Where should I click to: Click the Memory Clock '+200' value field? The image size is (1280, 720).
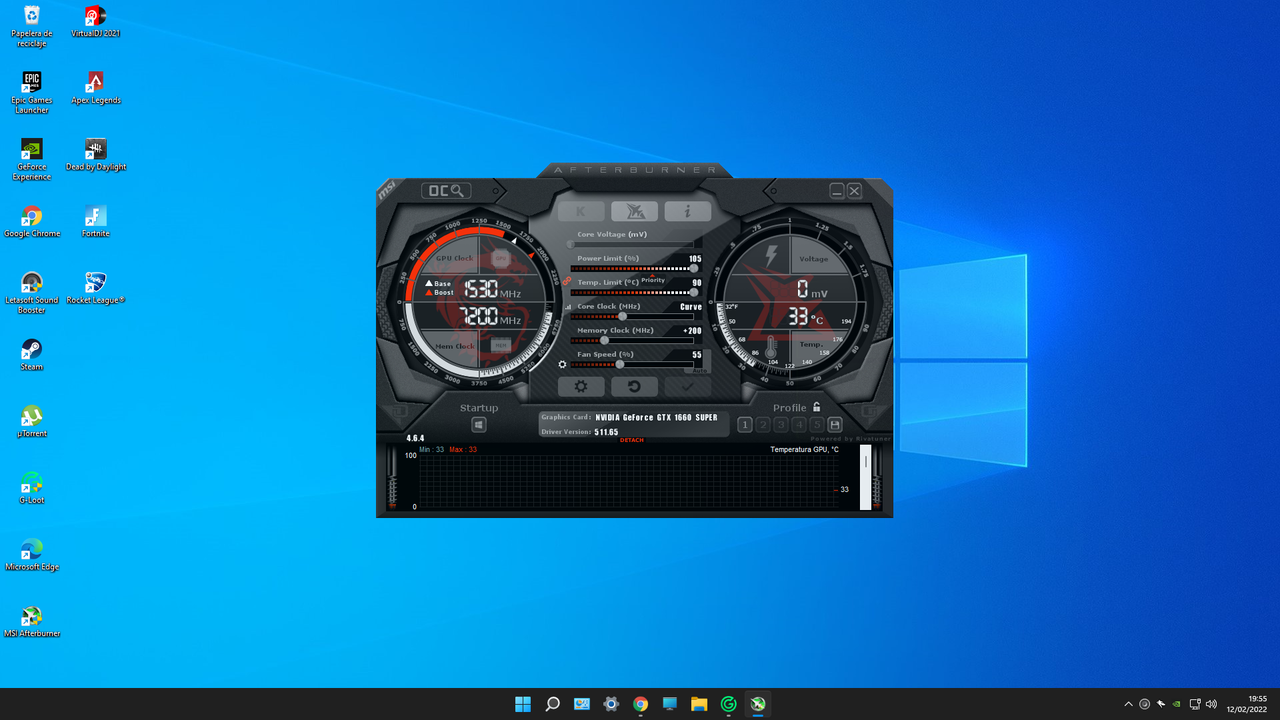692,331
